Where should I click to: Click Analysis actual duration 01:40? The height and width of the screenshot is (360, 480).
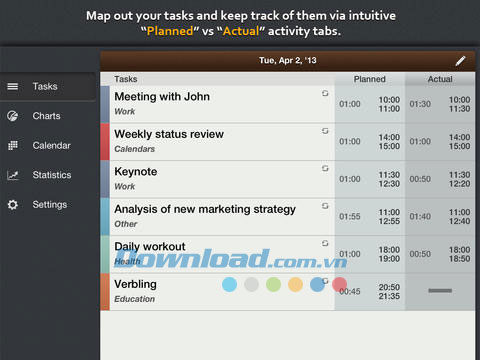(x=420, y=217)
